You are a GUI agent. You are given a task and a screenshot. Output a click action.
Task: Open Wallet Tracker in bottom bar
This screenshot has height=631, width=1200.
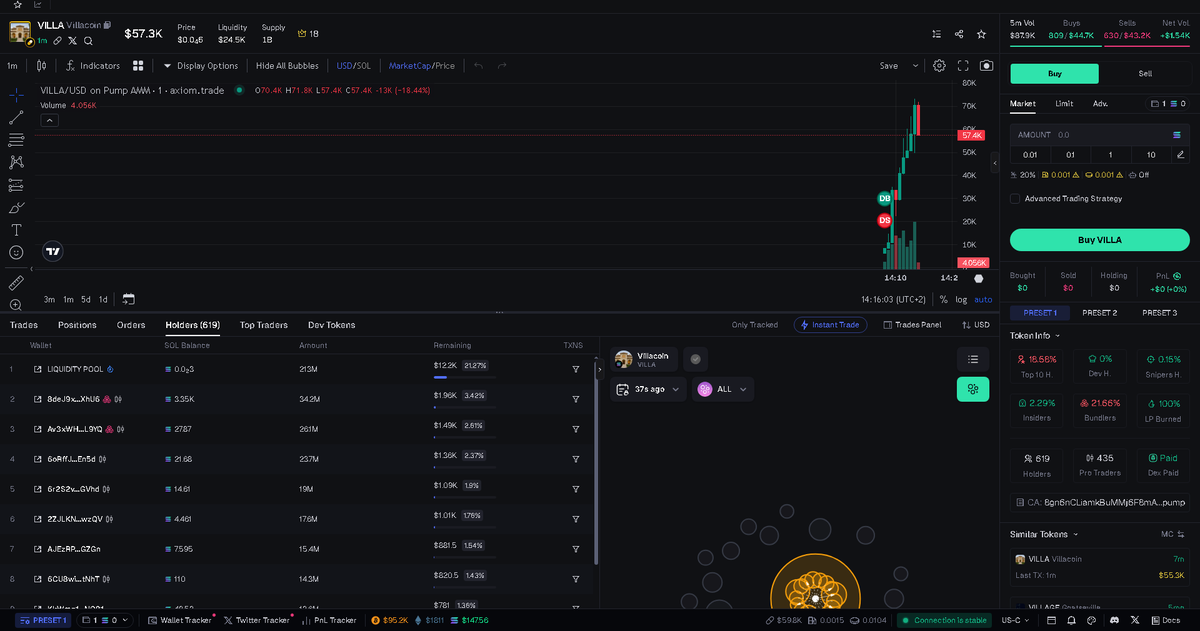179,620
